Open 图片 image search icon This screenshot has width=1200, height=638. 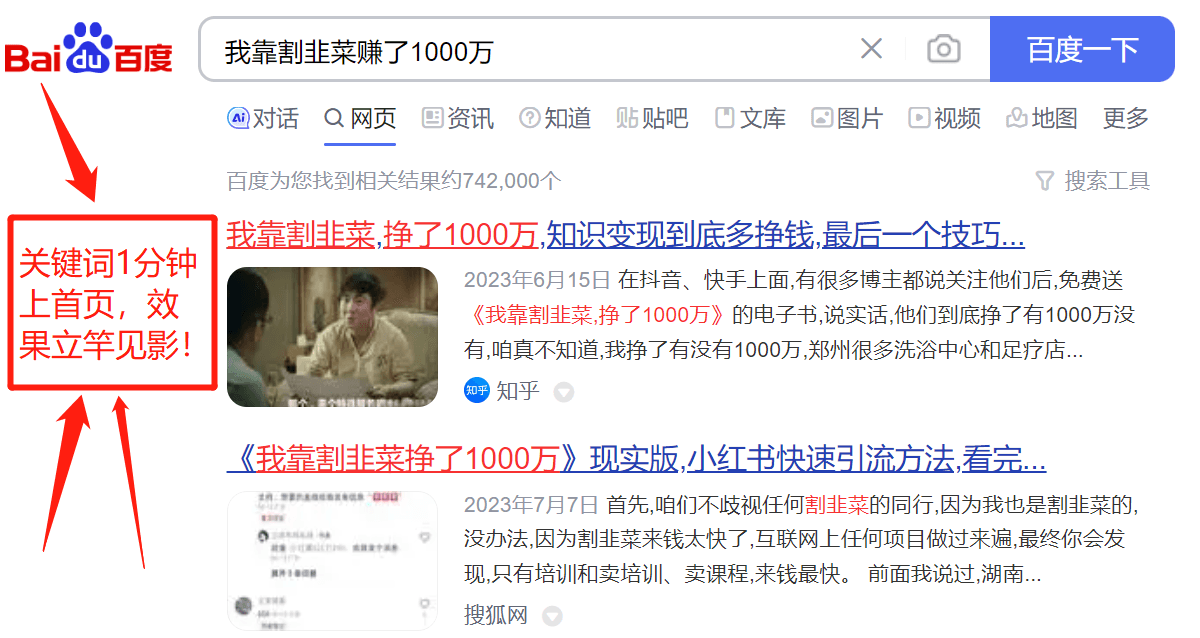(821, 117)
